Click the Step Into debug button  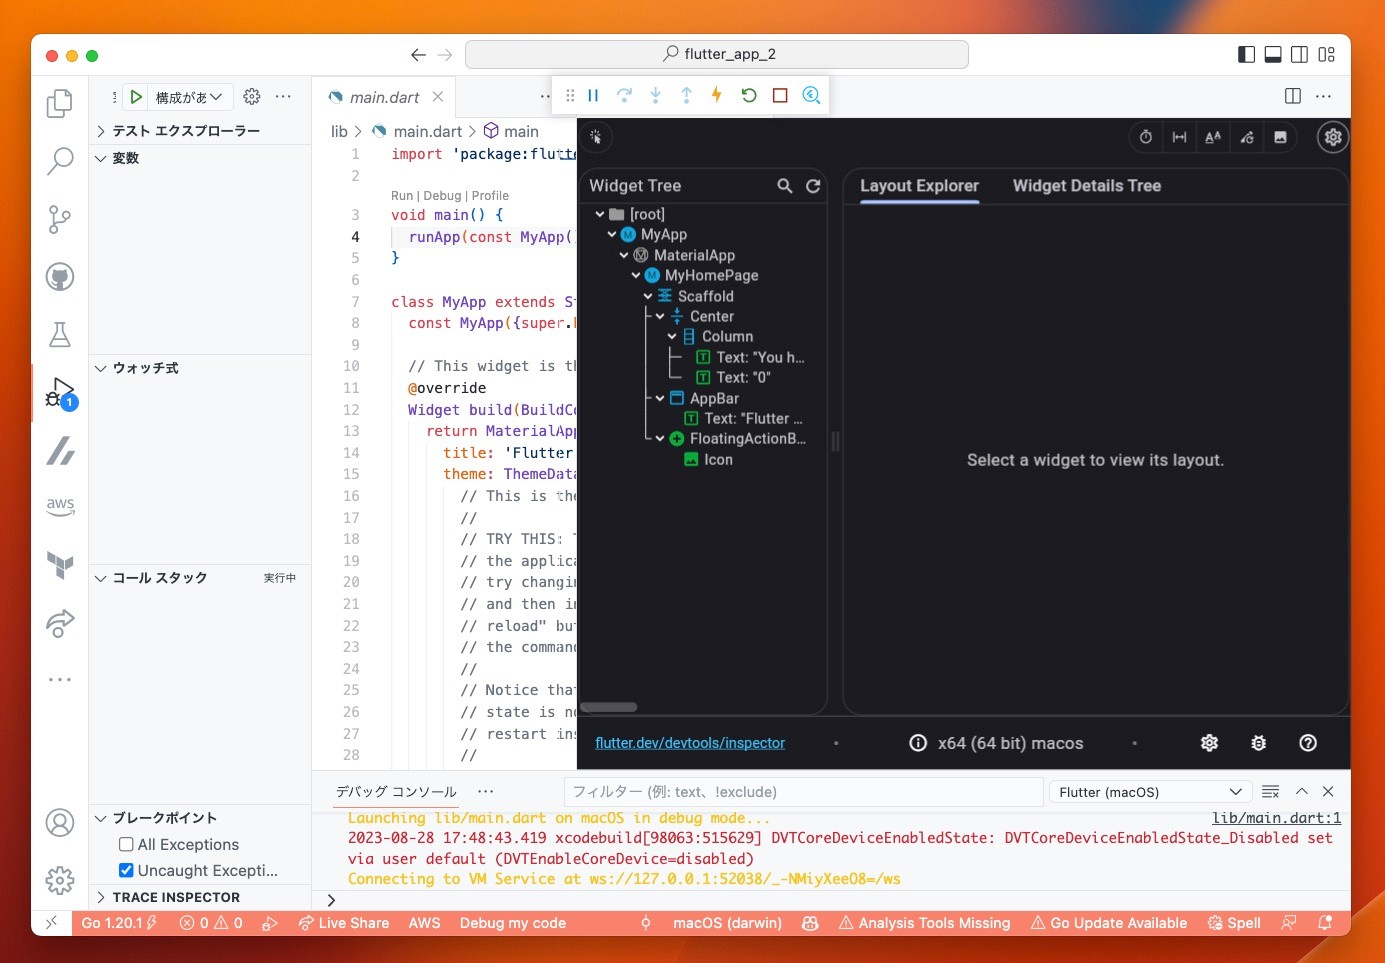click(655, 95)
